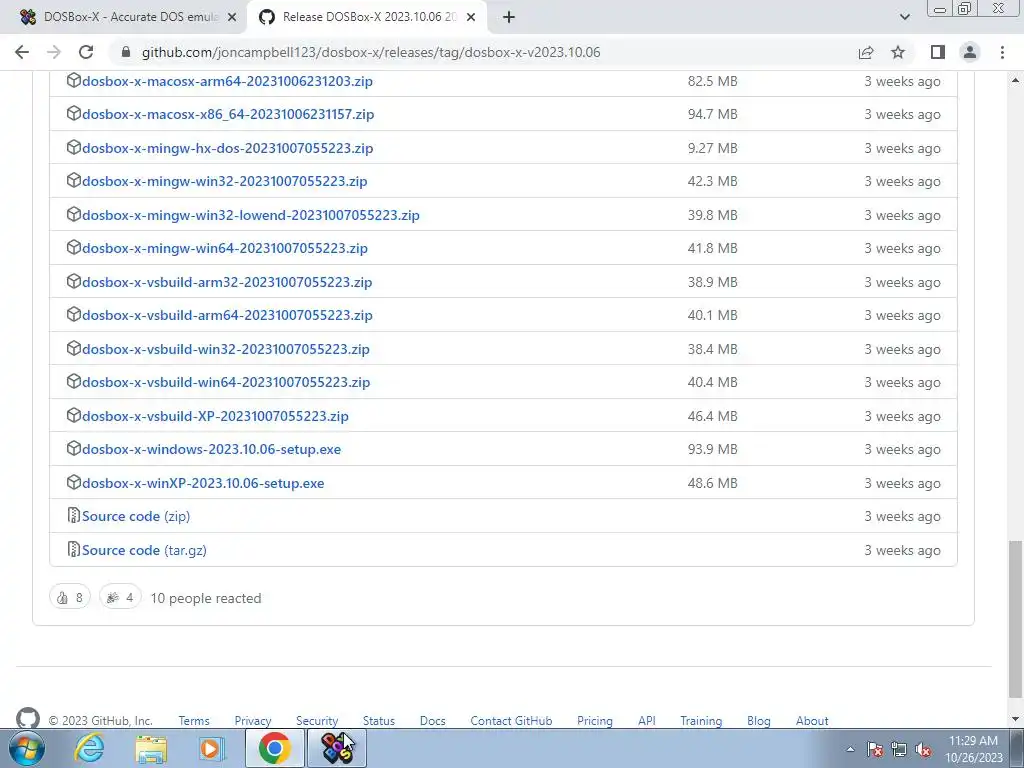
Task: Open the Training footer link
Action: coord(701,721)
